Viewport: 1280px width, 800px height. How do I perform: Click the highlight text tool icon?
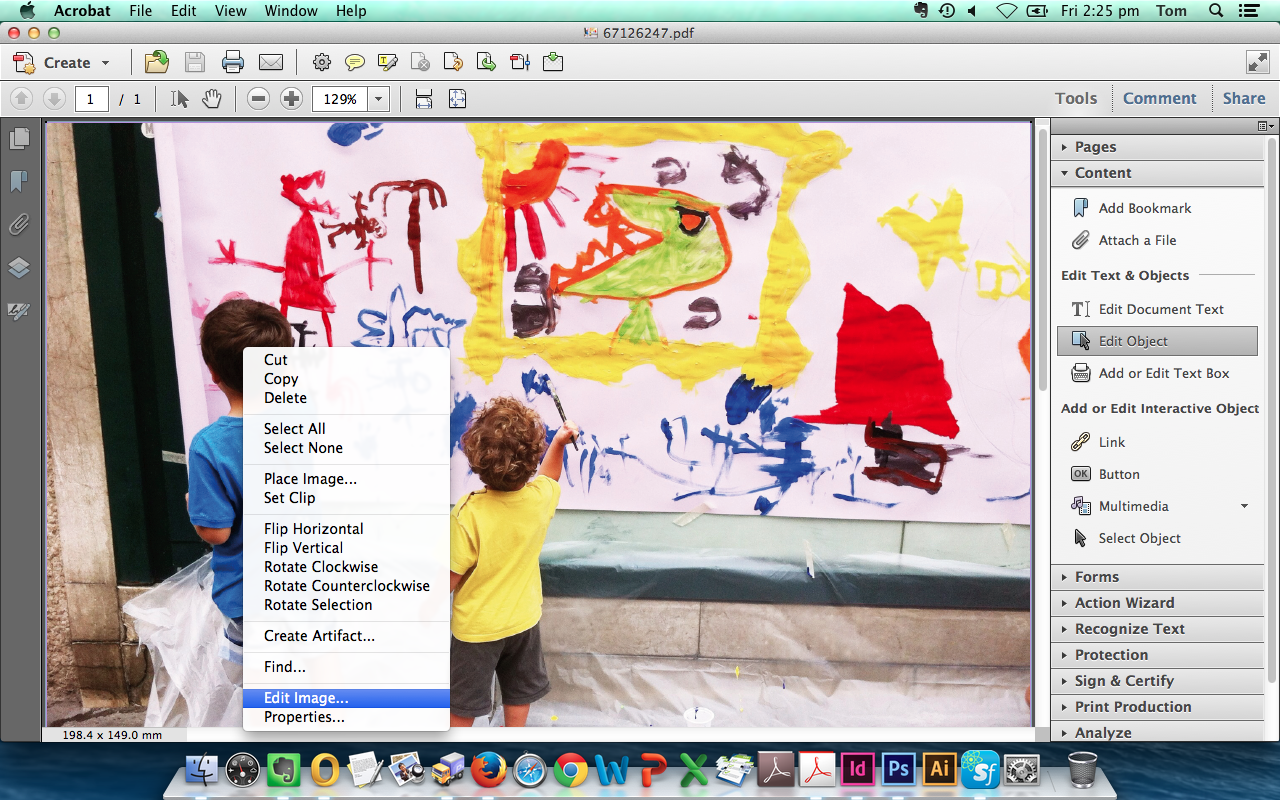388,62
